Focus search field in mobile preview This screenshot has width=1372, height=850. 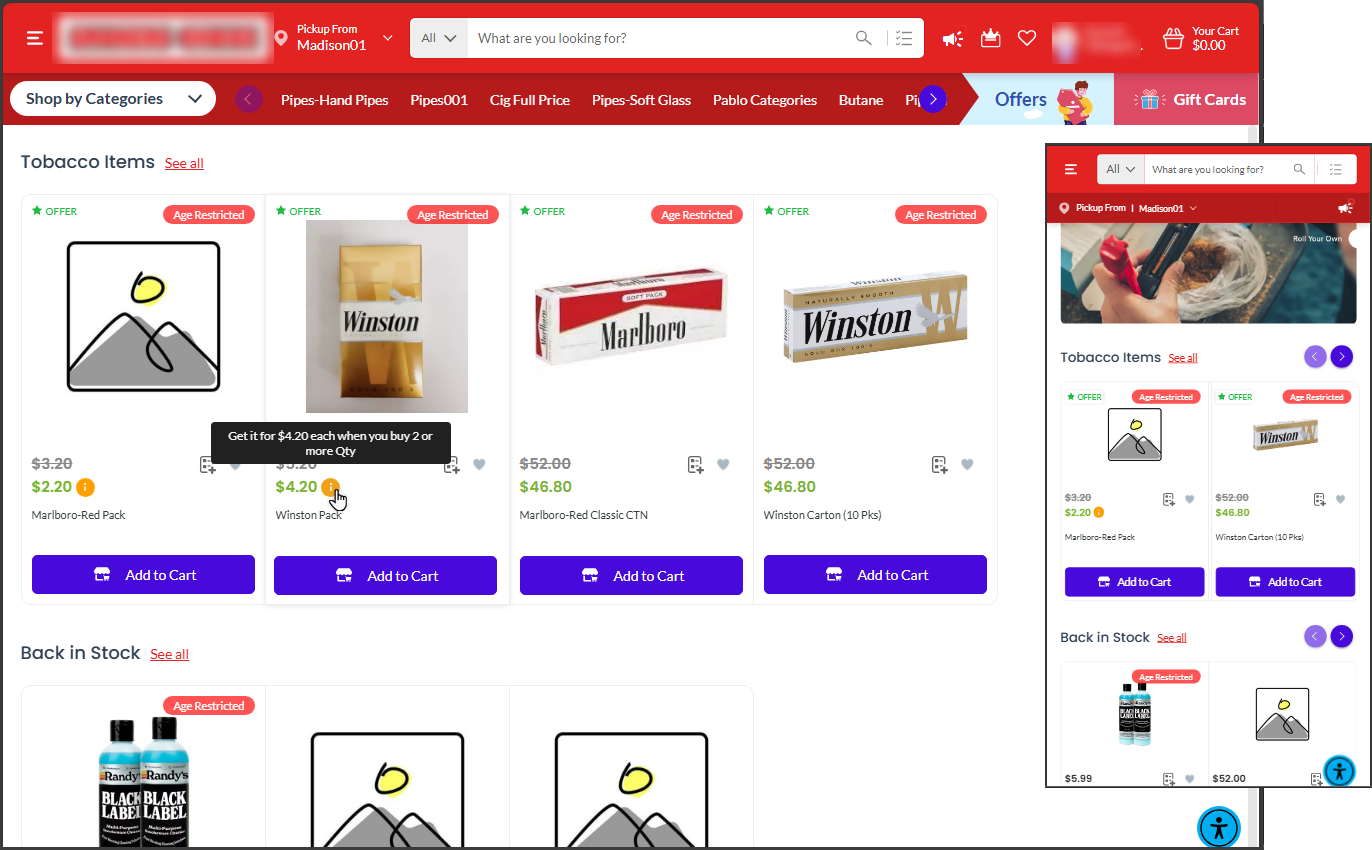1218,169
